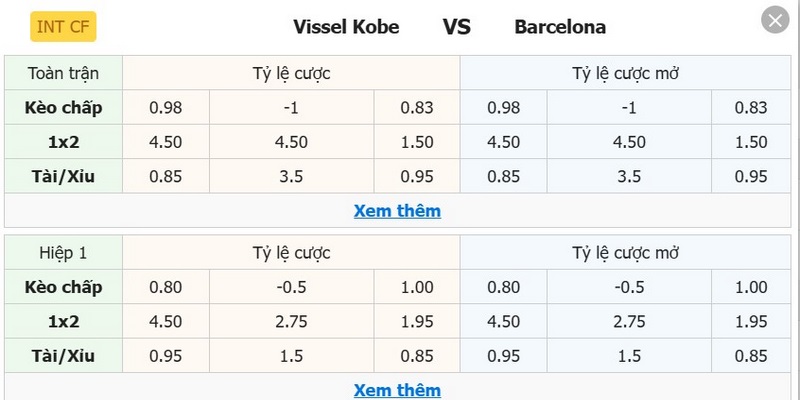Choose the 2.75 draw odds in Hiệp 1 Tỷ lệ cược

(x=291, y=322)
